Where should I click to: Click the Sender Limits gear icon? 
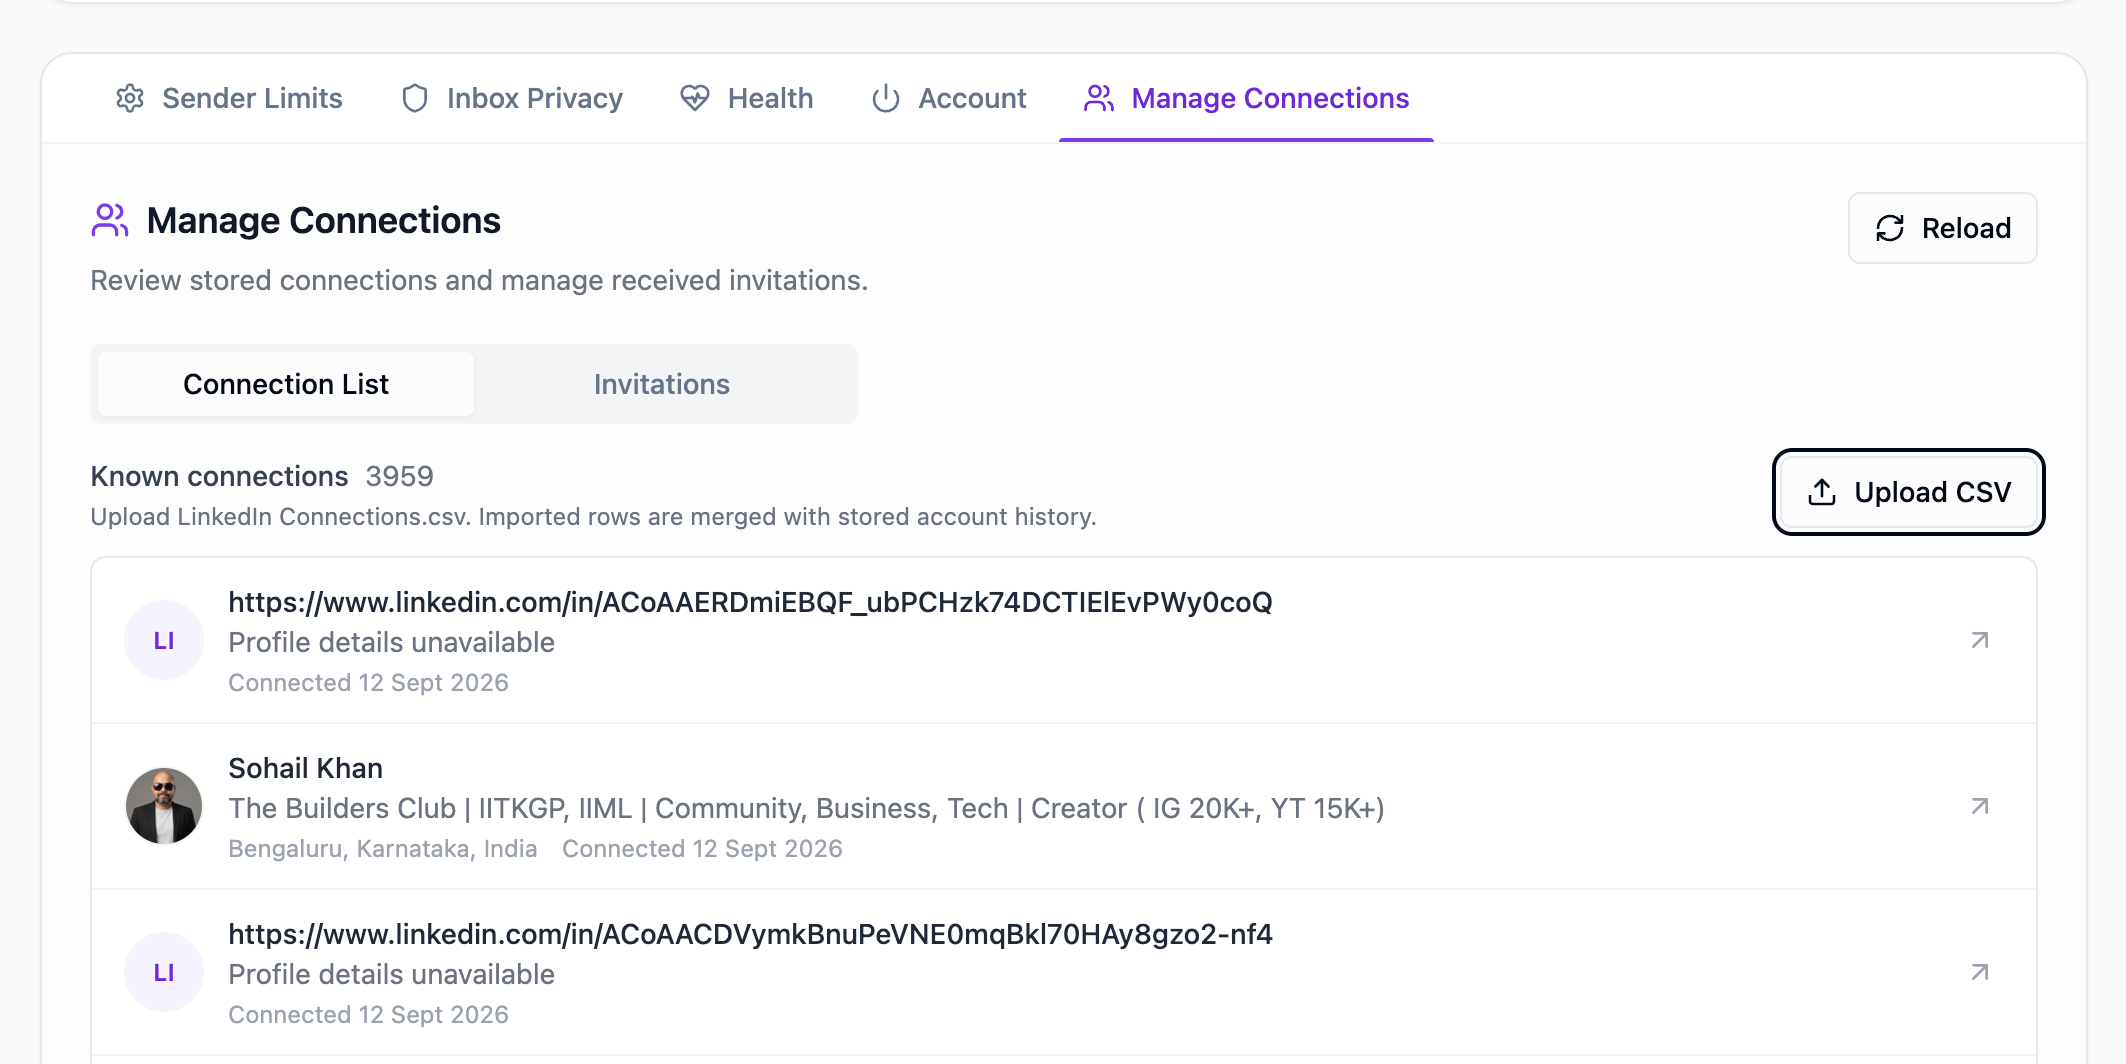click(x=130, y=98)
